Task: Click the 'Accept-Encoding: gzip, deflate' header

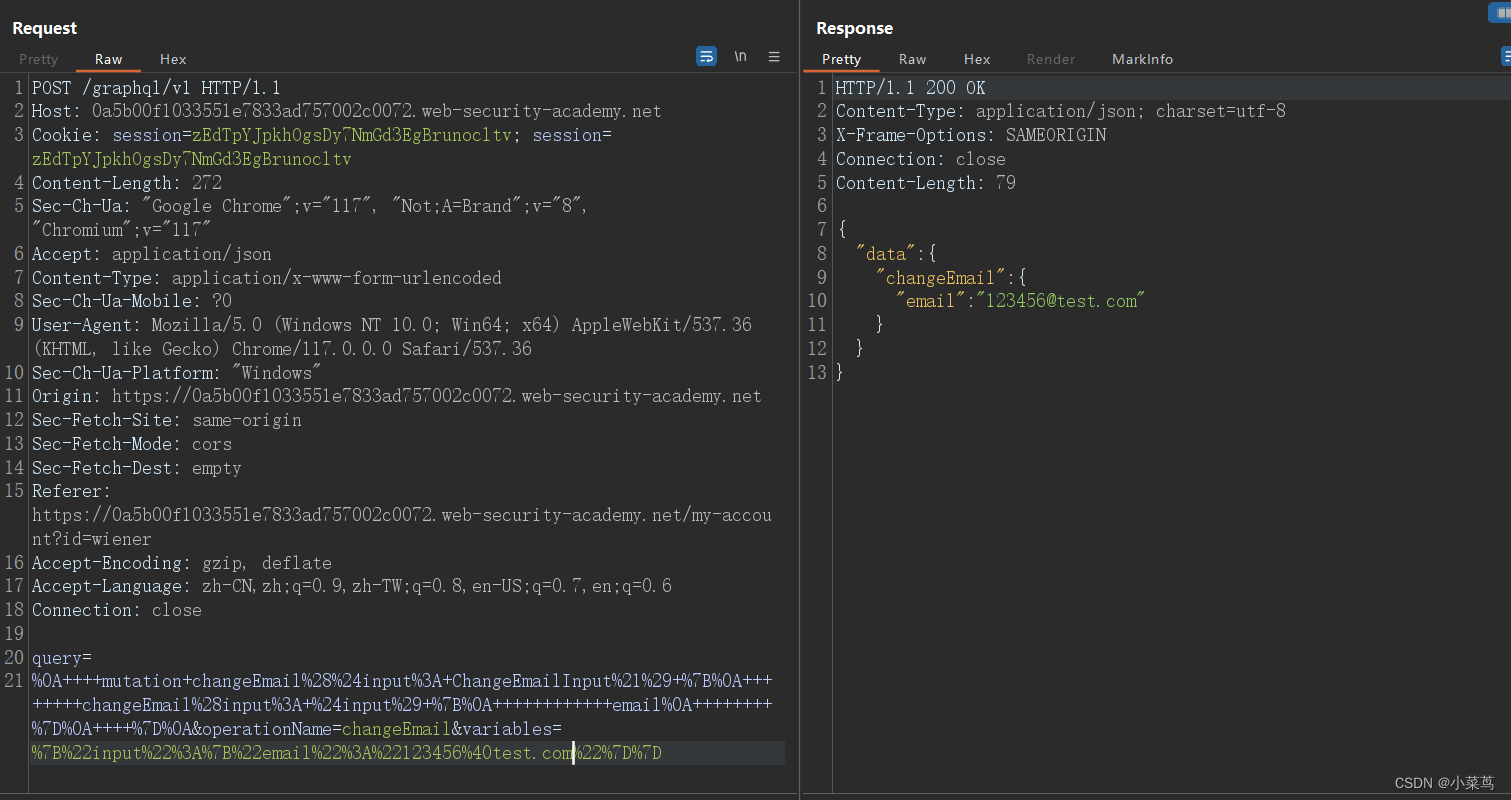Action: 182,563
